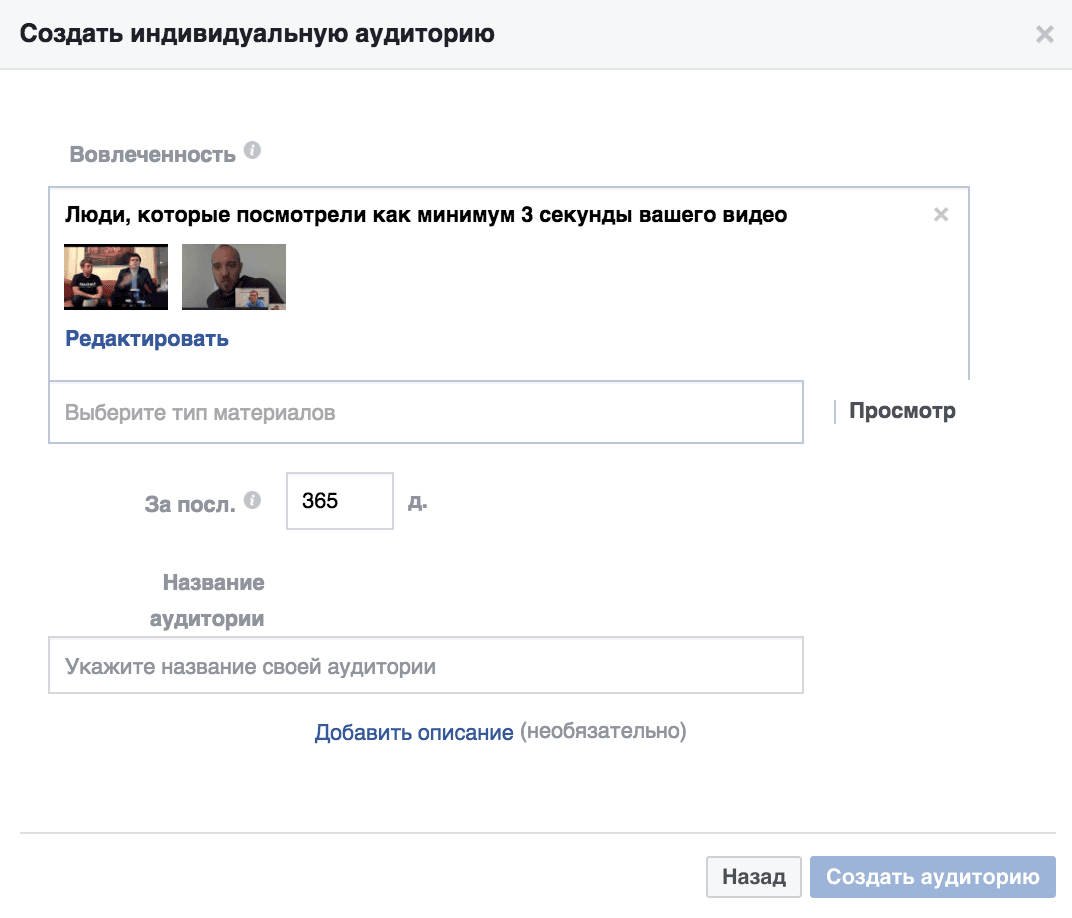Click the Просмотр button
This screenshot has width=1072, height=918.
pyautogui.click(x=902, y=411)
